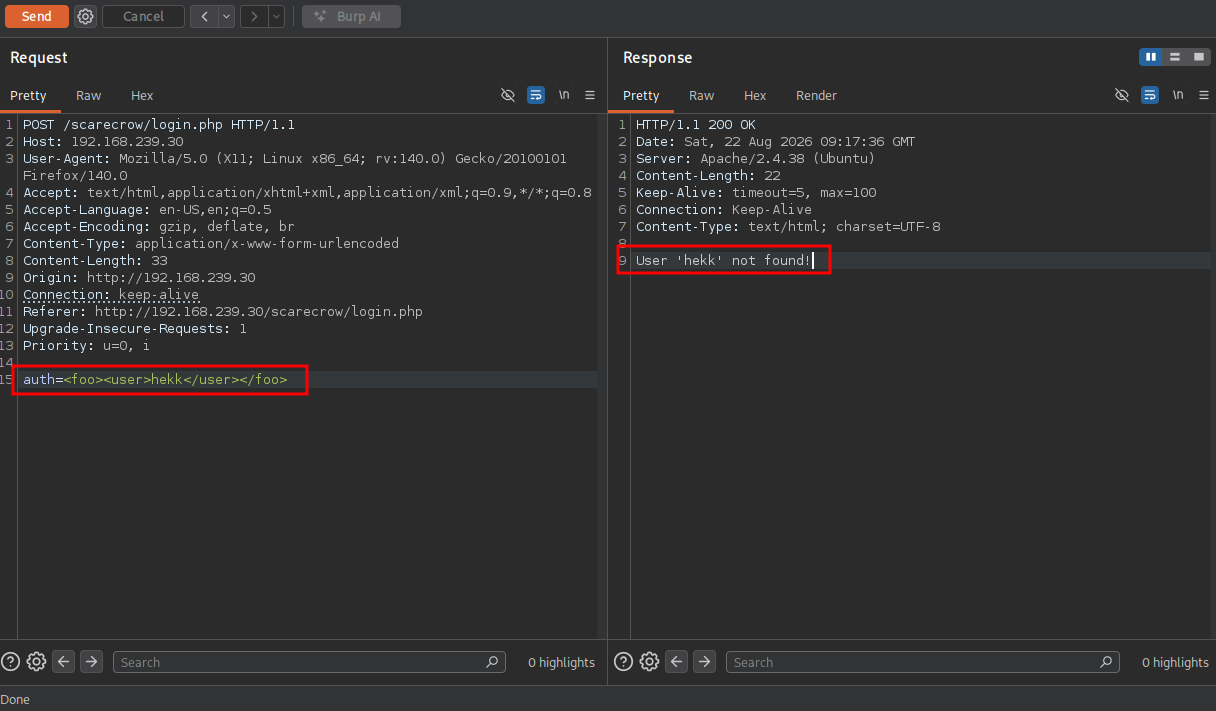Click magnifier icon in Response search box
This screenshot has height=711, width=1216.
(x=1106, y=662)
